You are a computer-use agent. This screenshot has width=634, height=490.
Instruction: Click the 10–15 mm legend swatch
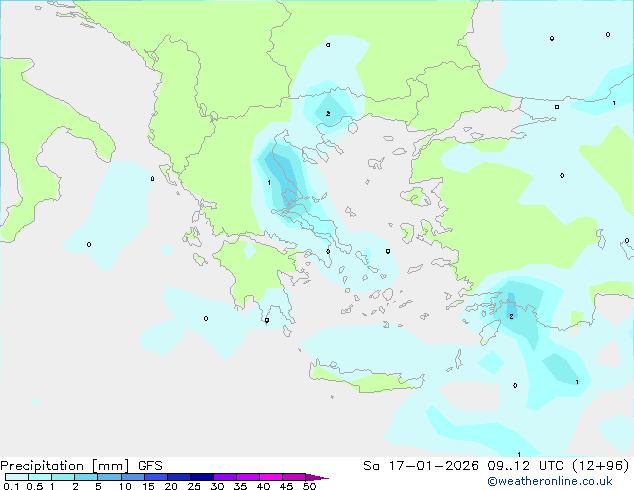click(132, 477)
